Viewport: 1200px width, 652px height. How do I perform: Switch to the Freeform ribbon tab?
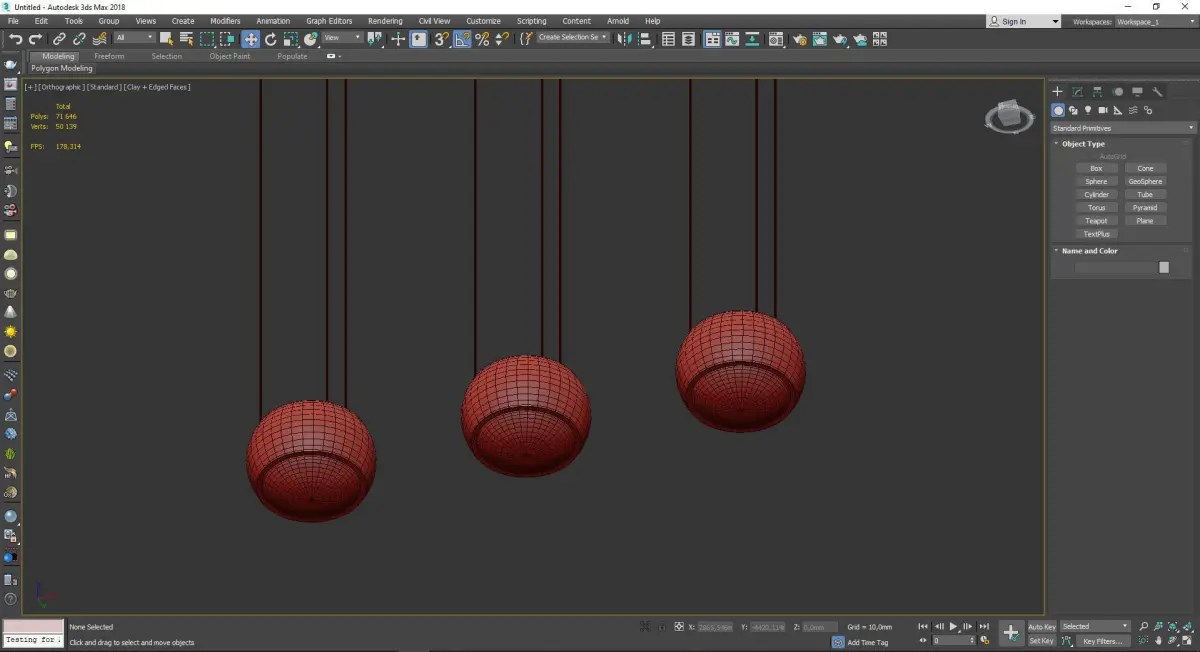109,56
